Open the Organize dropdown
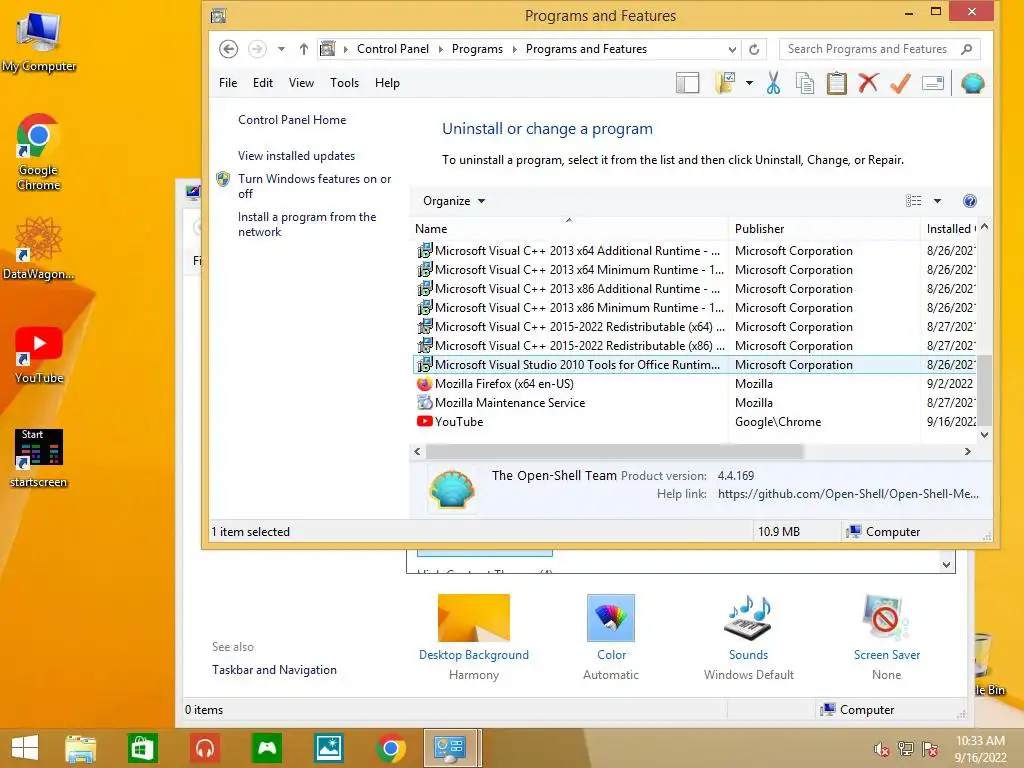1024x768 pixels. click(x=454, y=201)
